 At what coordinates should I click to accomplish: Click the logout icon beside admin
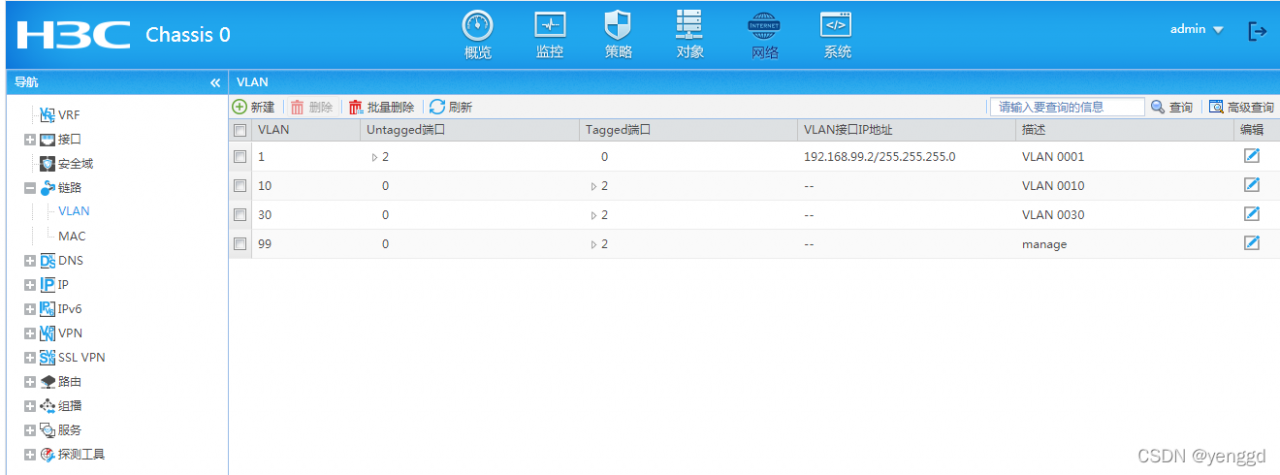coord(1258,31)
